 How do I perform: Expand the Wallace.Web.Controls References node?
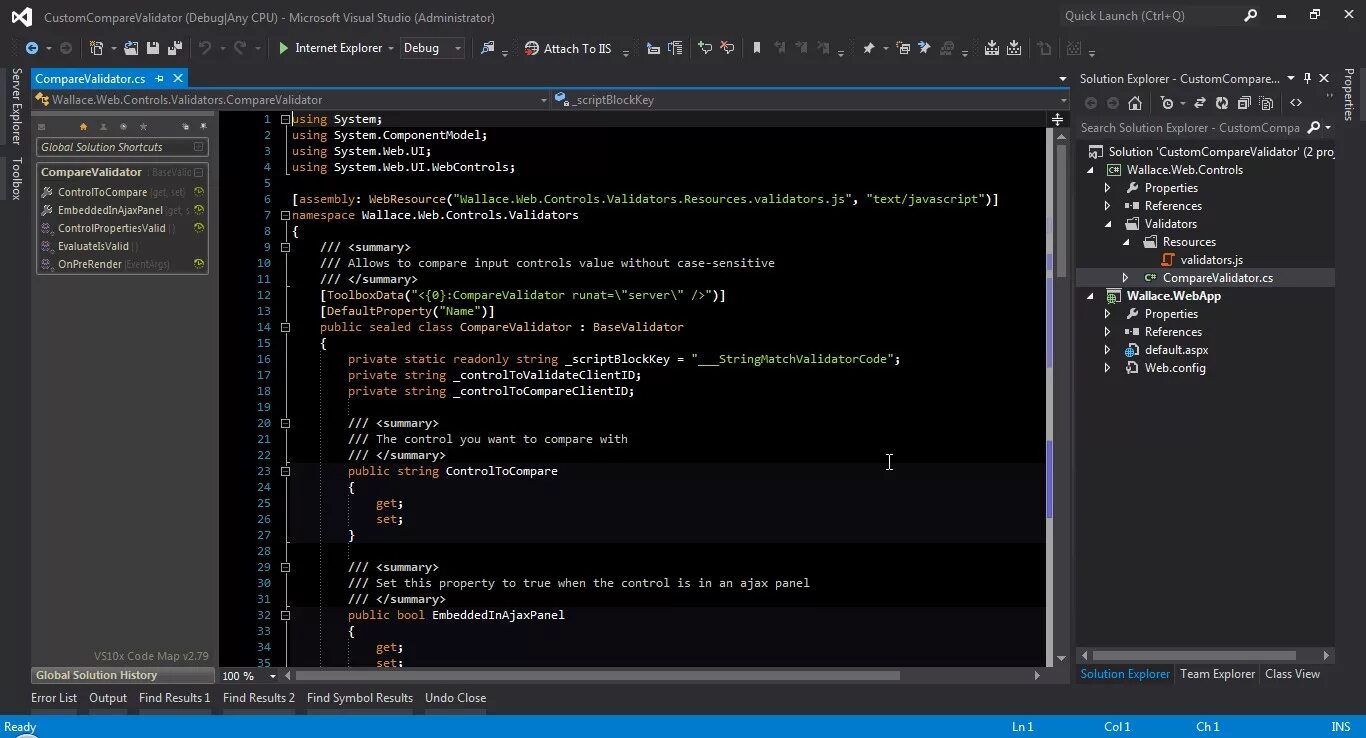coord(1107,206)
